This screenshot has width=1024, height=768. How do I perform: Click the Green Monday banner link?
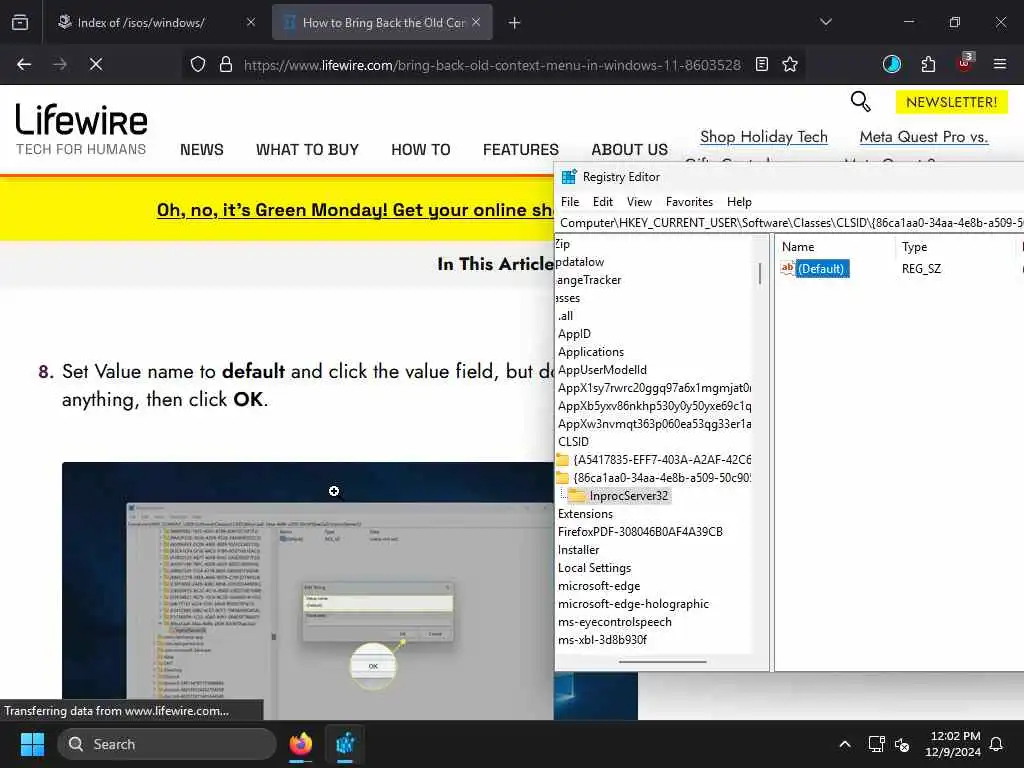click(x=355, y=210)
